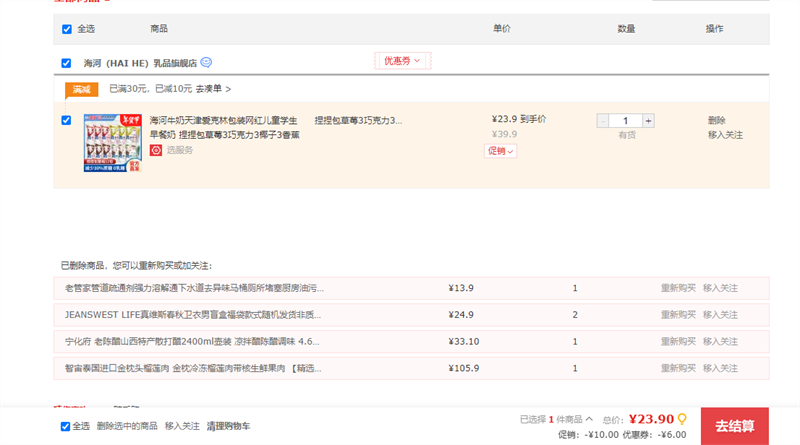Click the red 选服务 service icon
This screenshot has width=800, height=445.
pos(156,150)
